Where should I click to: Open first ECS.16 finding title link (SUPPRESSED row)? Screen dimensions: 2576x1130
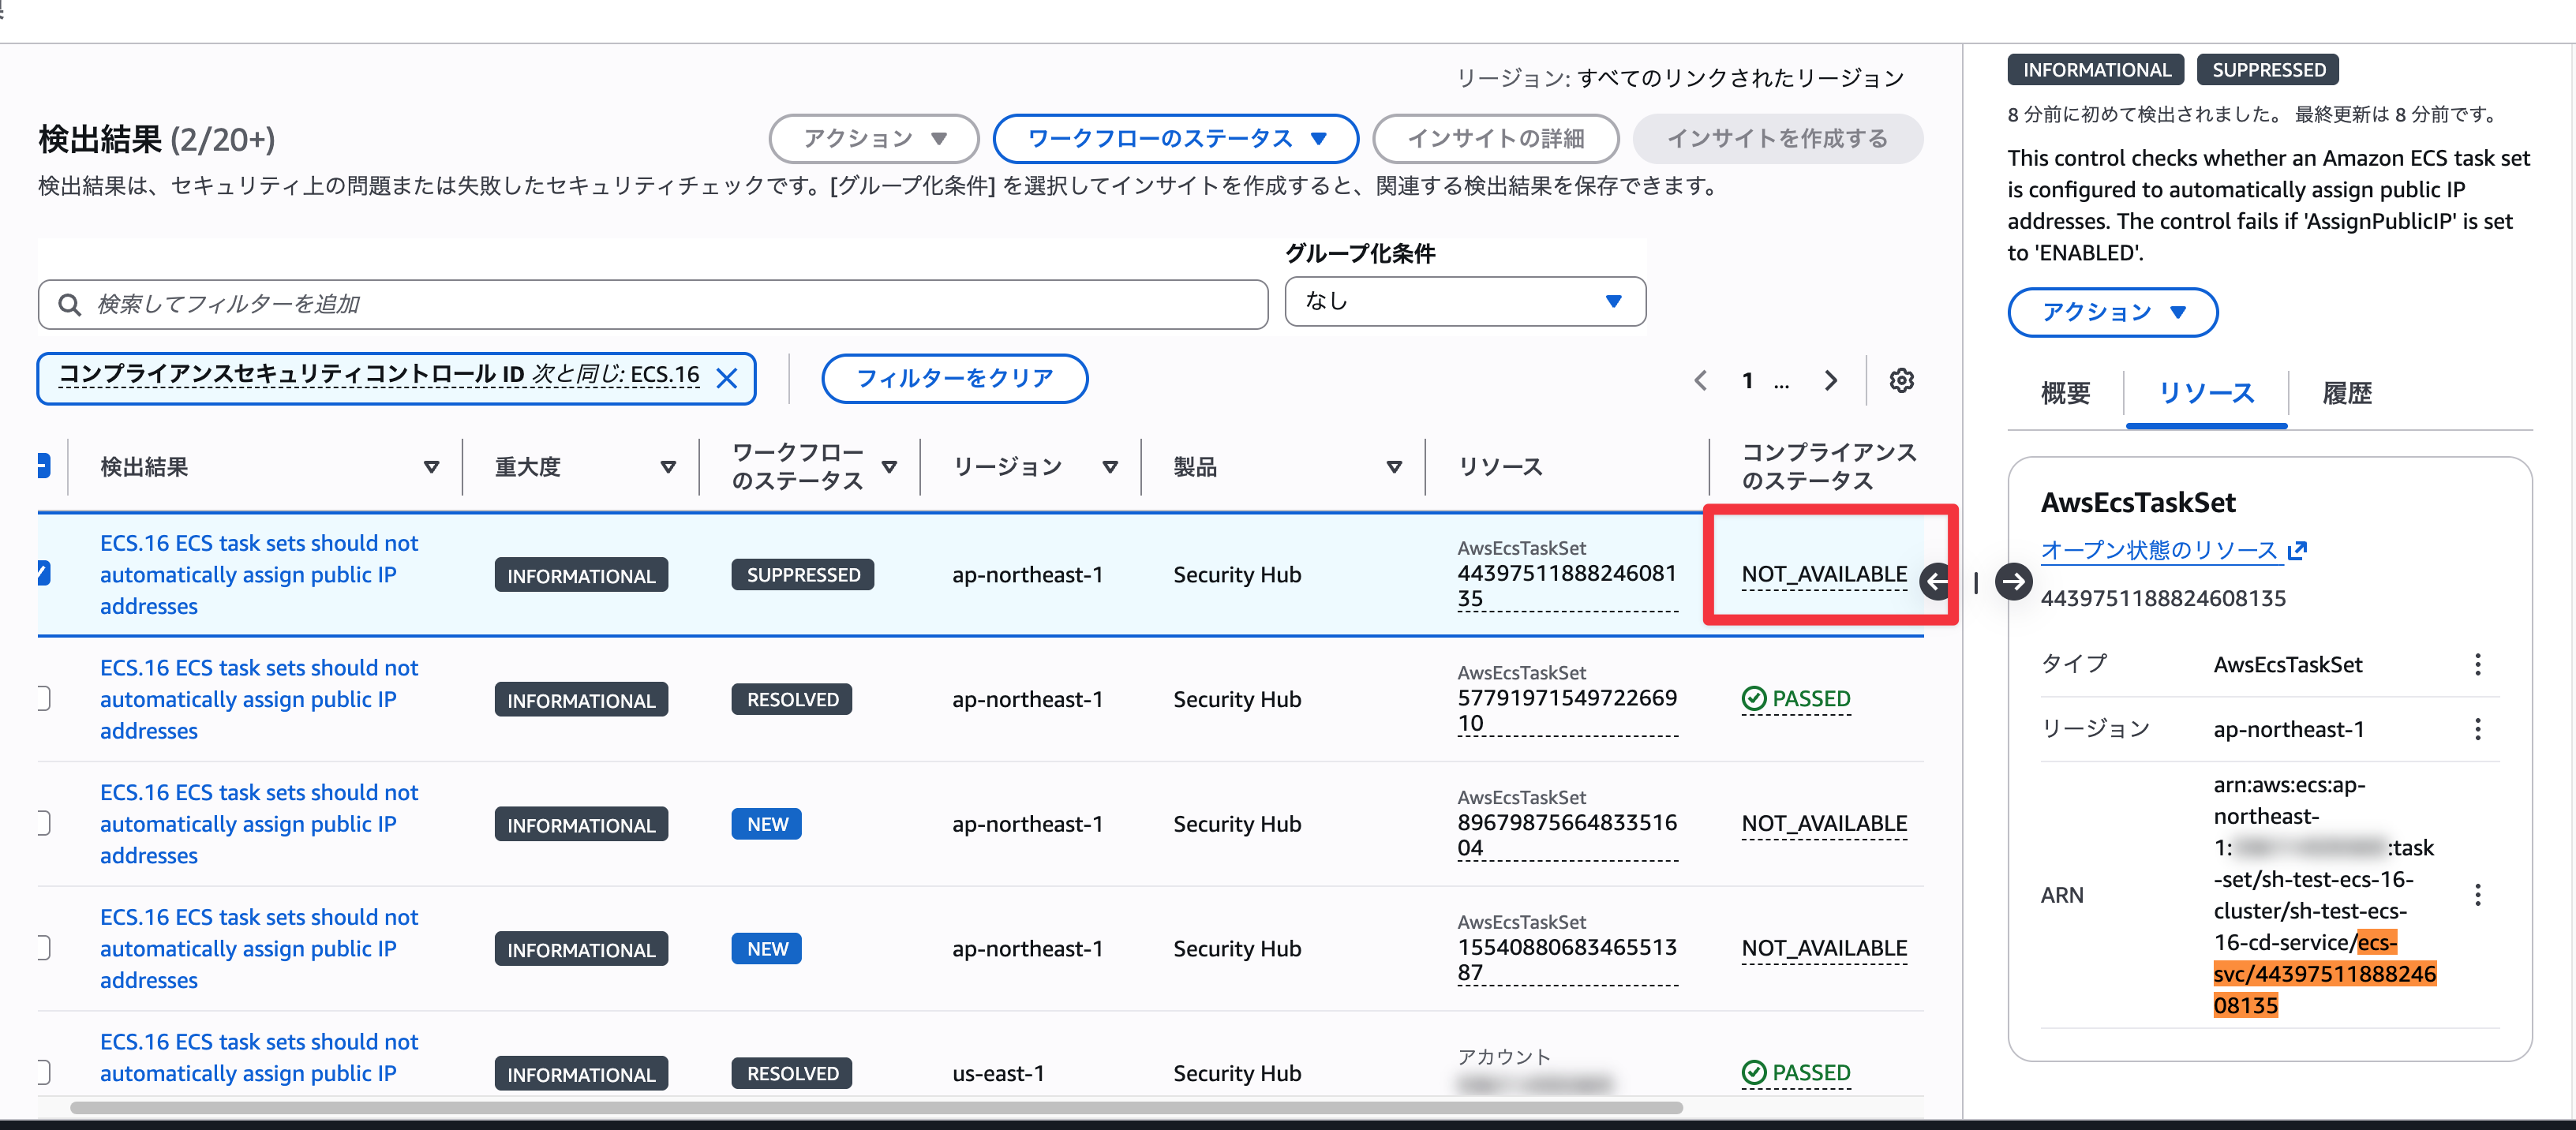[259, 574]
